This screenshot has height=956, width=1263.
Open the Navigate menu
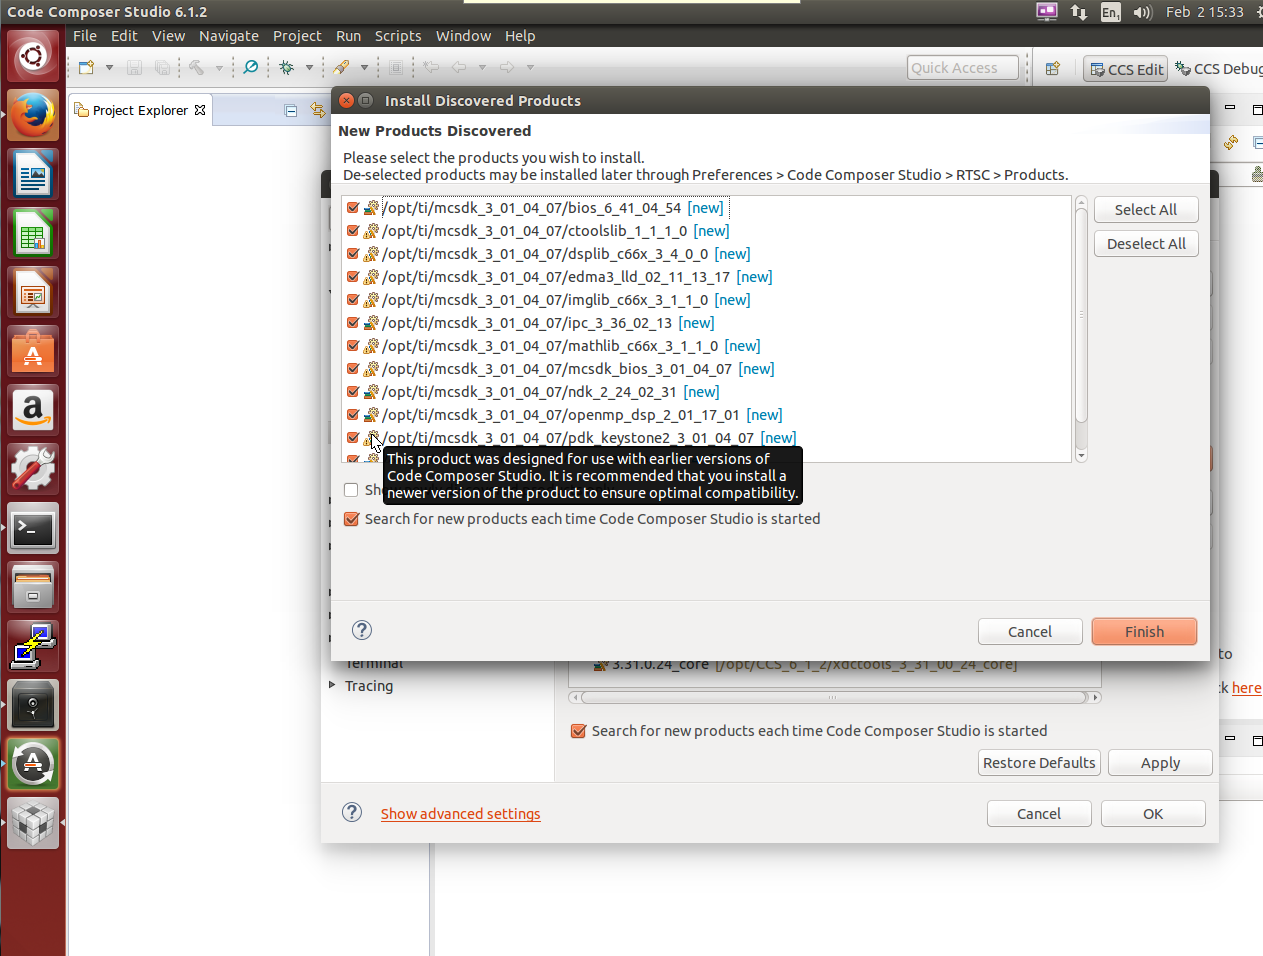click(x=229, y=36)
